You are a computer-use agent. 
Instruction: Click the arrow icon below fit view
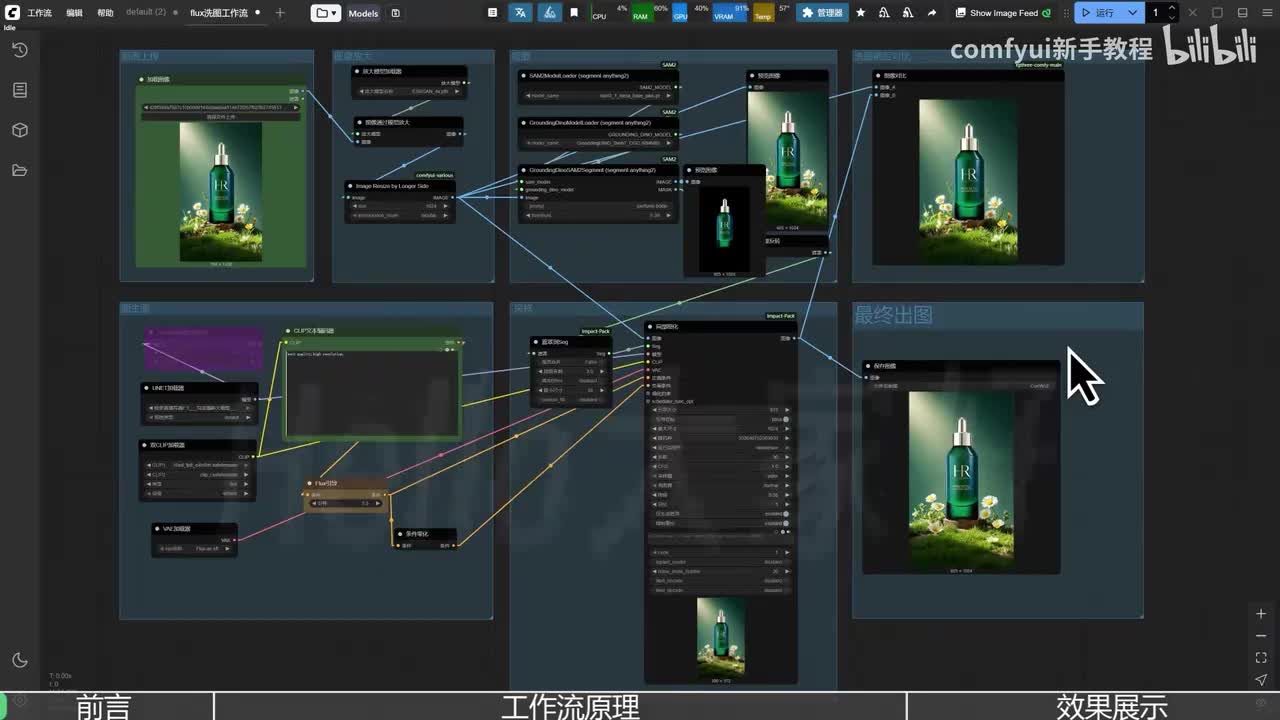1261,680
